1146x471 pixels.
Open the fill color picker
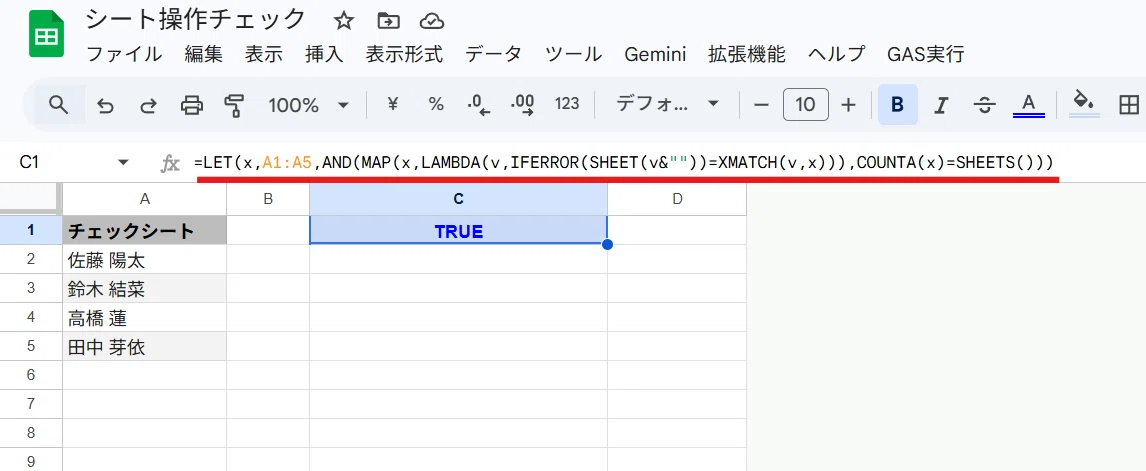1085,104
